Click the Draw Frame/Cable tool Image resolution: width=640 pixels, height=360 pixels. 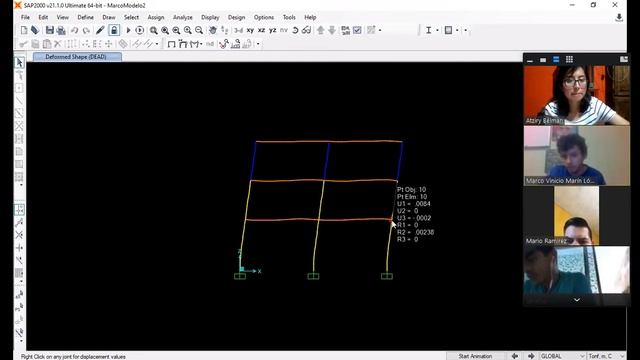tap(19, 100)
